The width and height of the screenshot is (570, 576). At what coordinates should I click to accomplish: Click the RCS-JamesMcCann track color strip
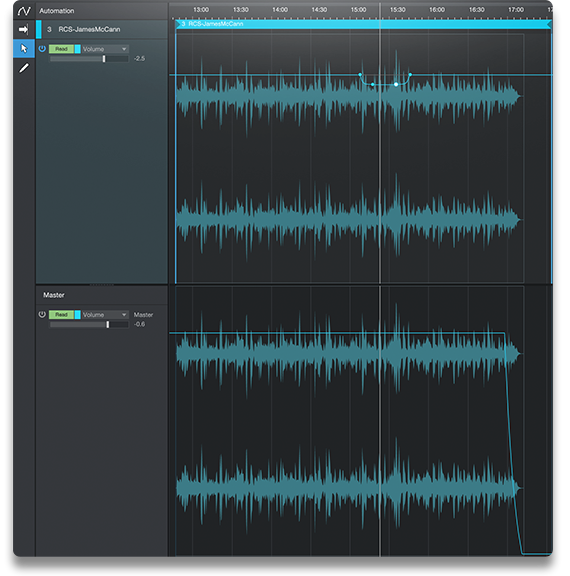tap(39, 29)
